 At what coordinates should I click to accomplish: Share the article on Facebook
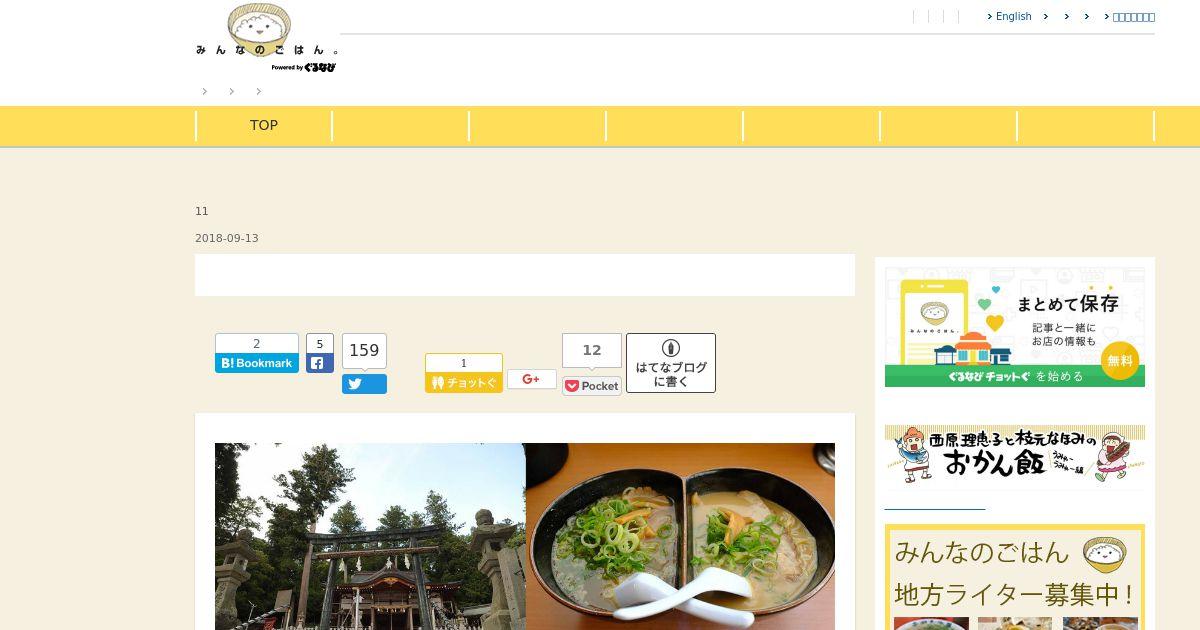pos(320,363)
